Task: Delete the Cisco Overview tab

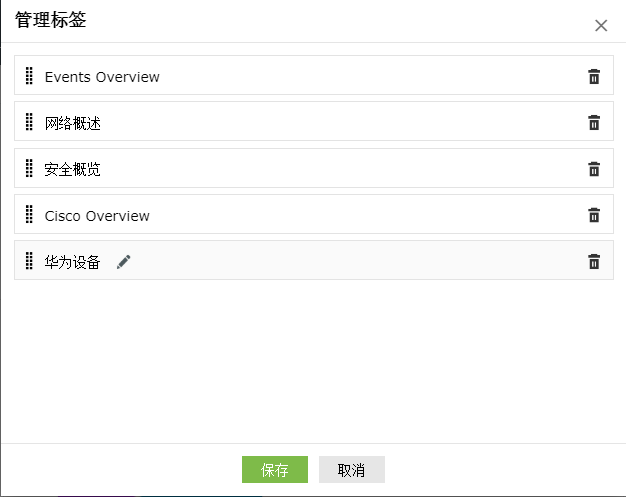Action: tap(594, 215)
